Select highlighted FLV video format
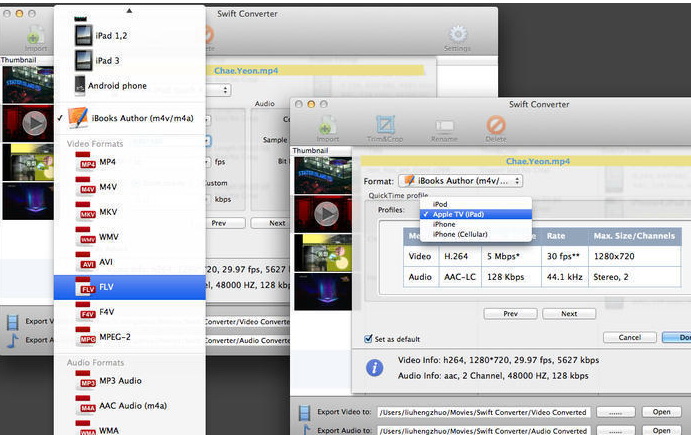 [x=130, y=287]
